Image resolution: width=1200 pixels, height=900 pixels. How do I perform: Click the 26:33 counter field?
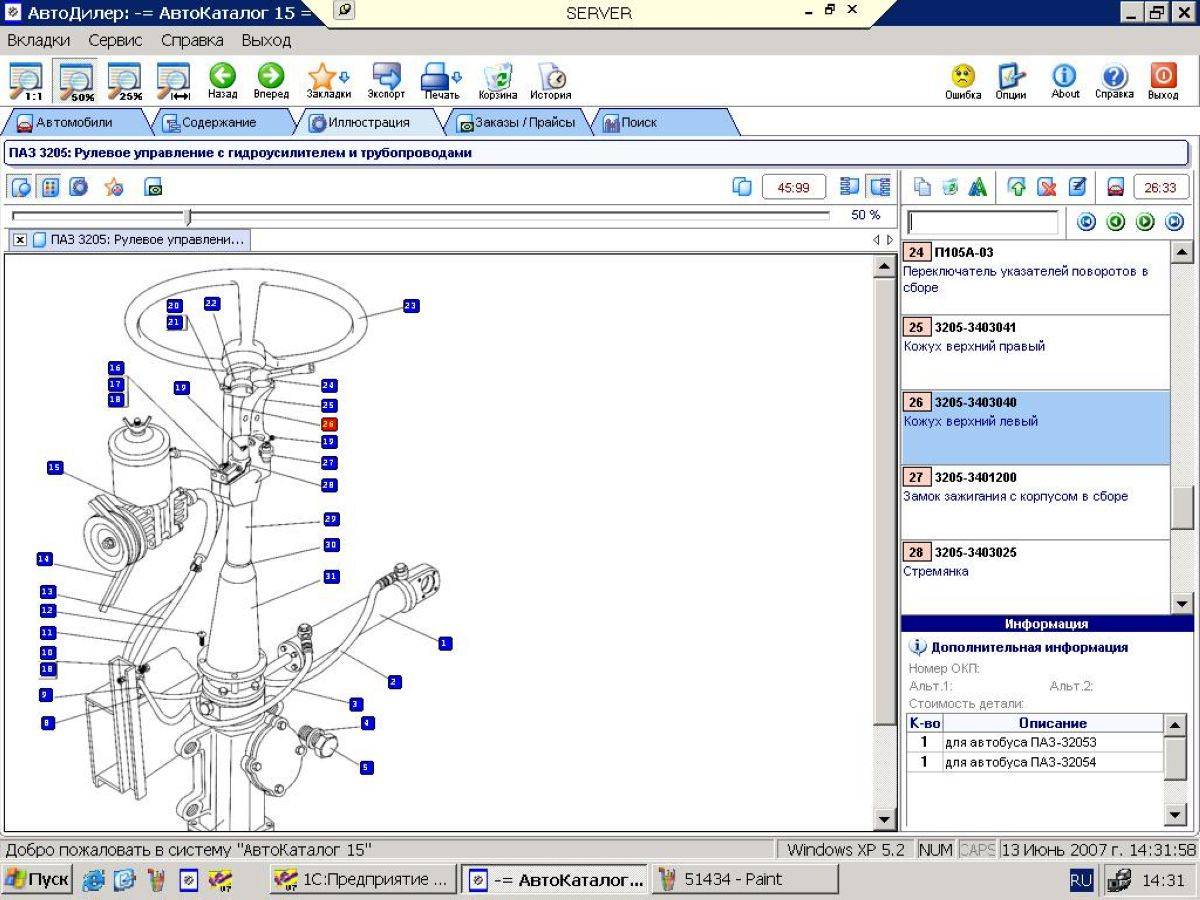pyautogui.click(x=1161, y=187)
